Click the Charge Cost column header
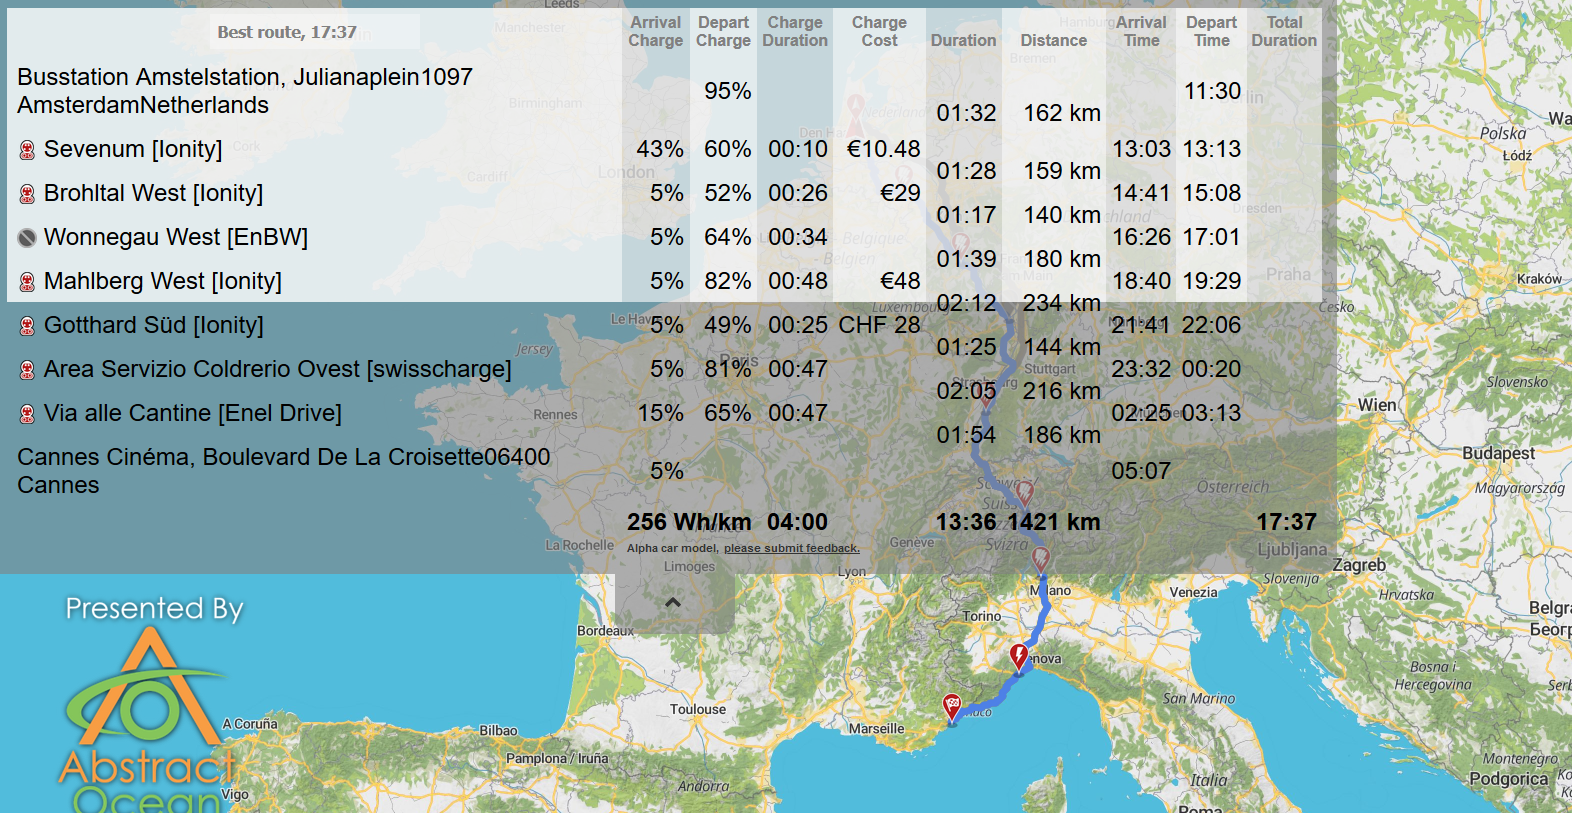Image resolution: width=1572 pixels, height=813 pixels. [879, 31]
